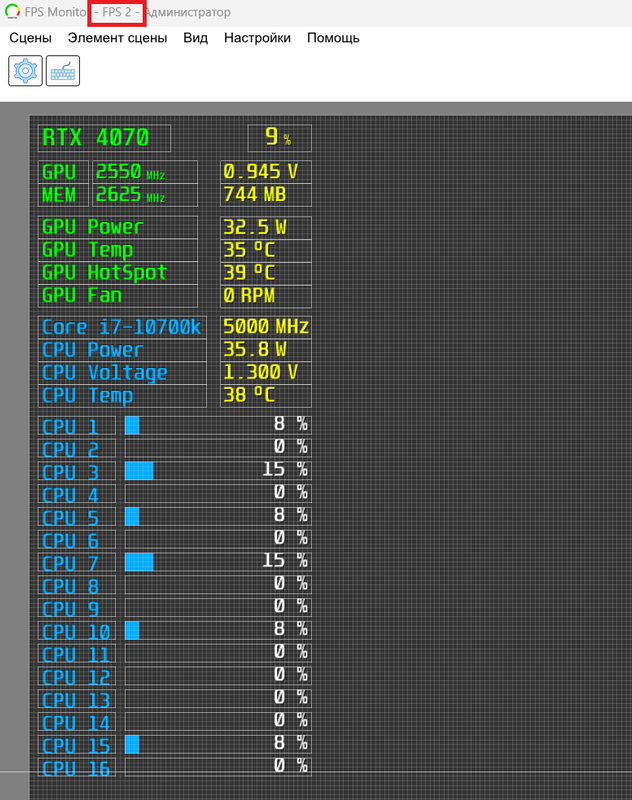
Task: Select the CPU 16 0 % value
Action: click(291, 766)
